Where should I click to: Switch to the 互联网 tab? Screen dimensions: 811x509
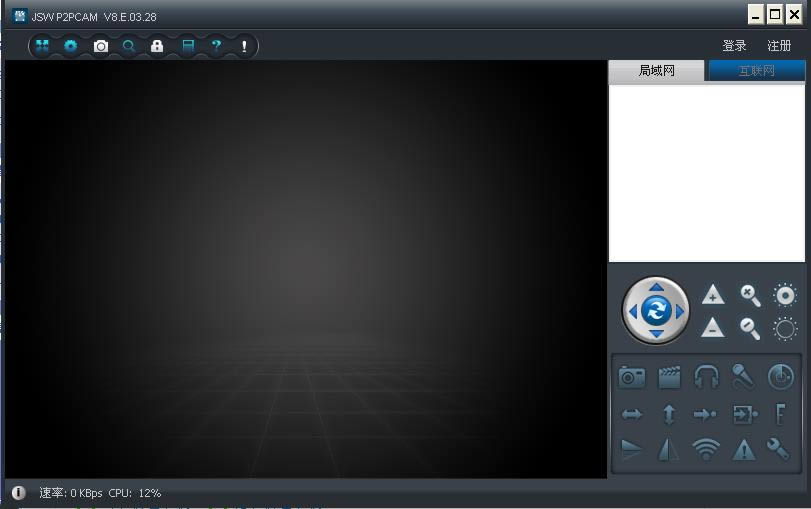click(x=756, y=71)
